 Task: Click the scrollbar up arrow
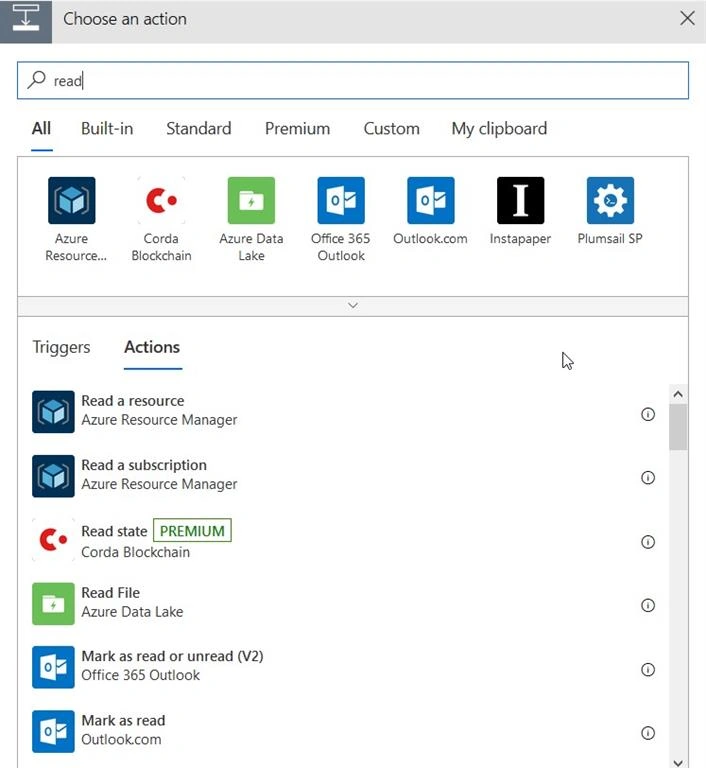(678, 394)
